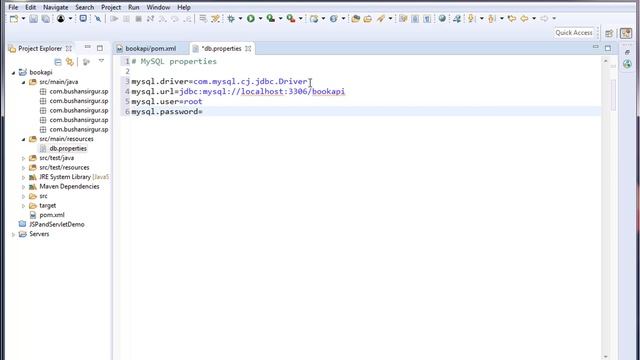Click the Save toolbar icon
The width and height of the screenshot is (640, 360).
33,19
